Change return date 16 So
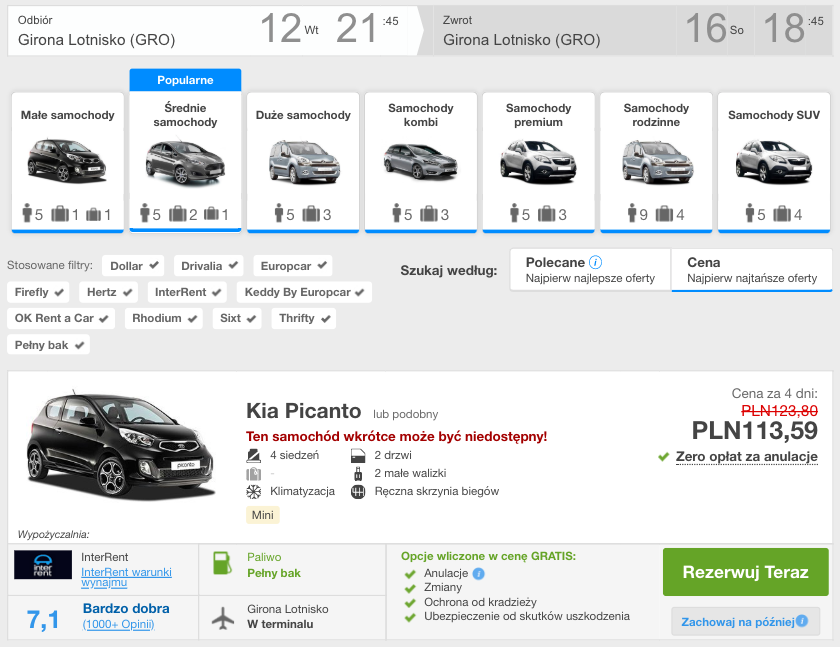 714,28
